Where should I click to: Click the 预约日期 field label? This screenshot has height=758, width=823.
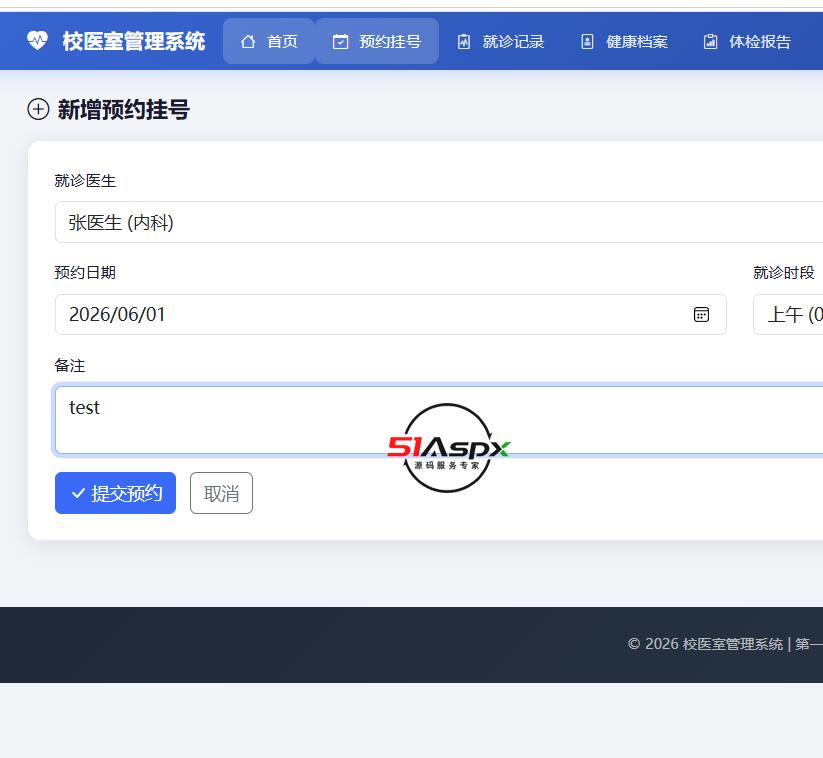tap(85, 272)
